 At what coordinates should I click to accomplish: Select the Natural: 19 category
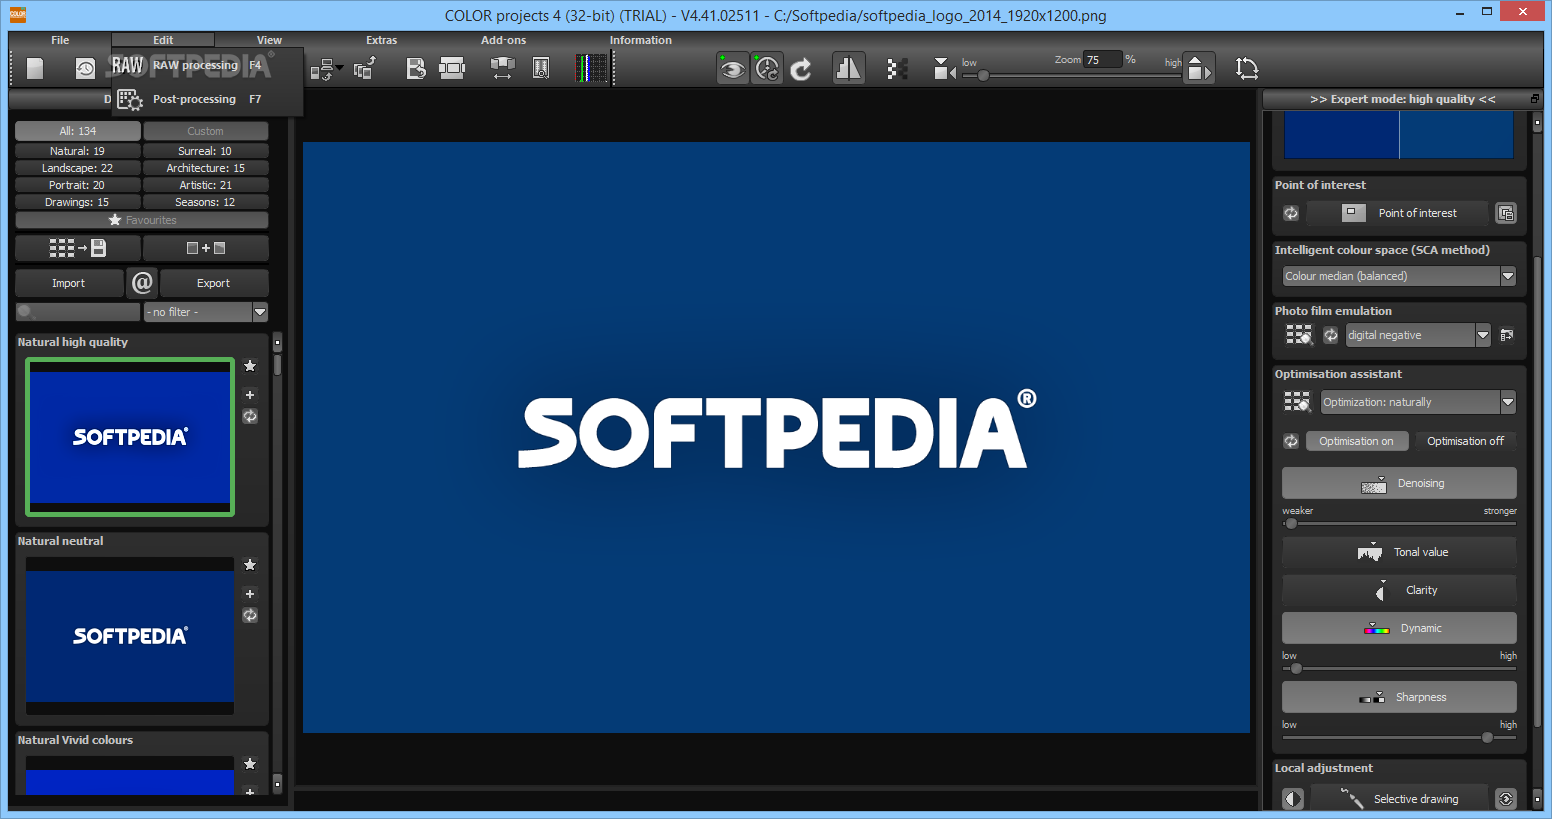tap(78, 151)
